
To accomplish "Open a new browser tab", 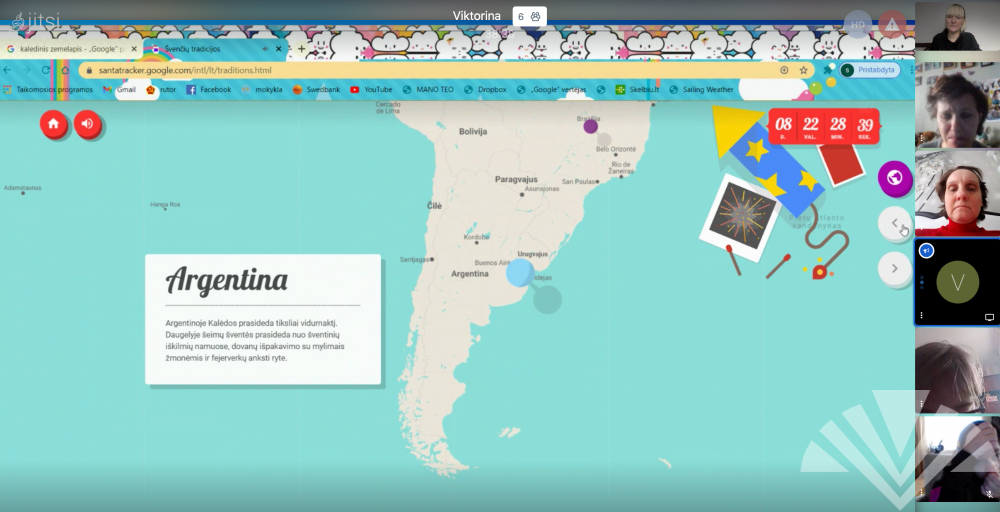I will tap(301, 48).
